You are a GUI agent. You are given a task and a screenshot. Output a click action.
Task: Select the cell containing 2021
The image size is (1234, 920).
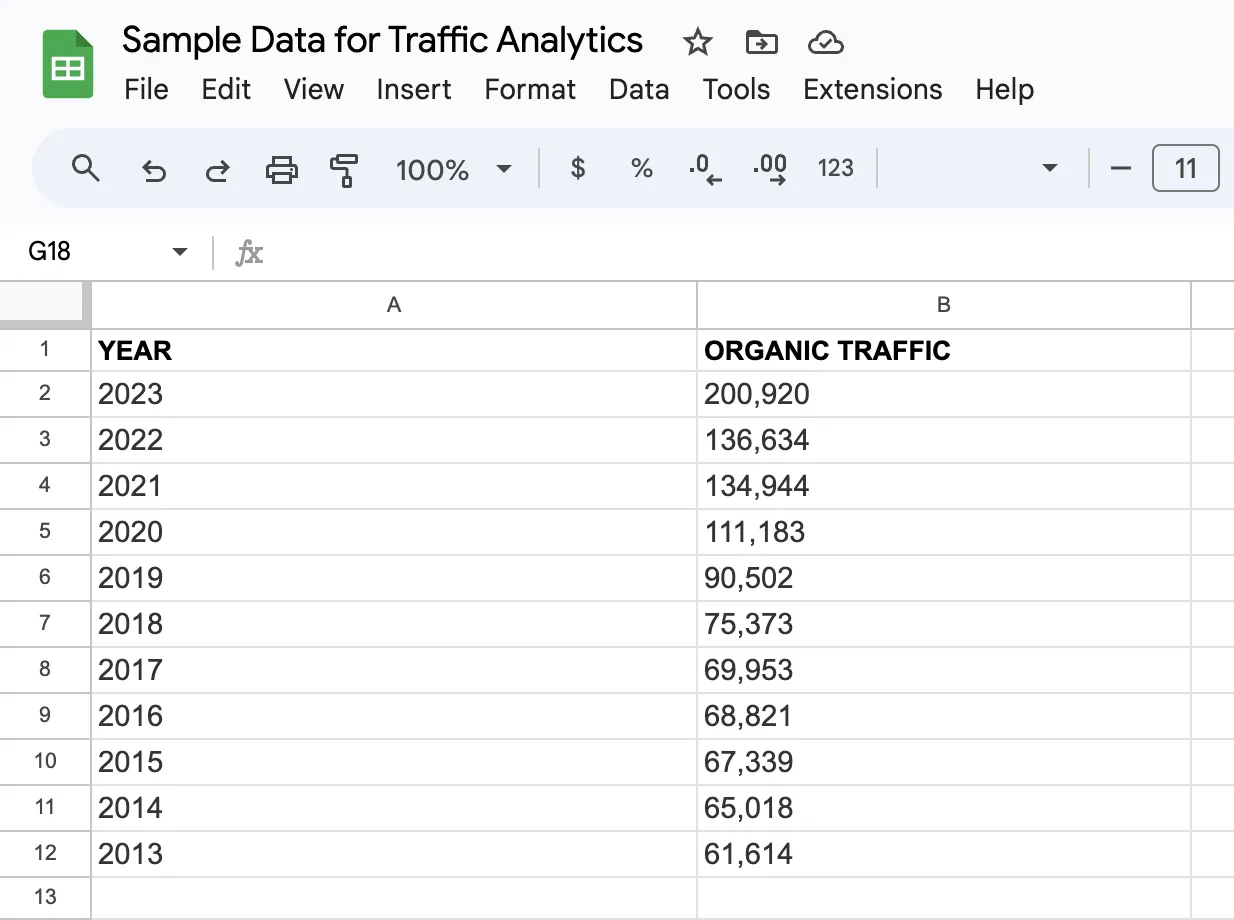(x=394, y=486)
